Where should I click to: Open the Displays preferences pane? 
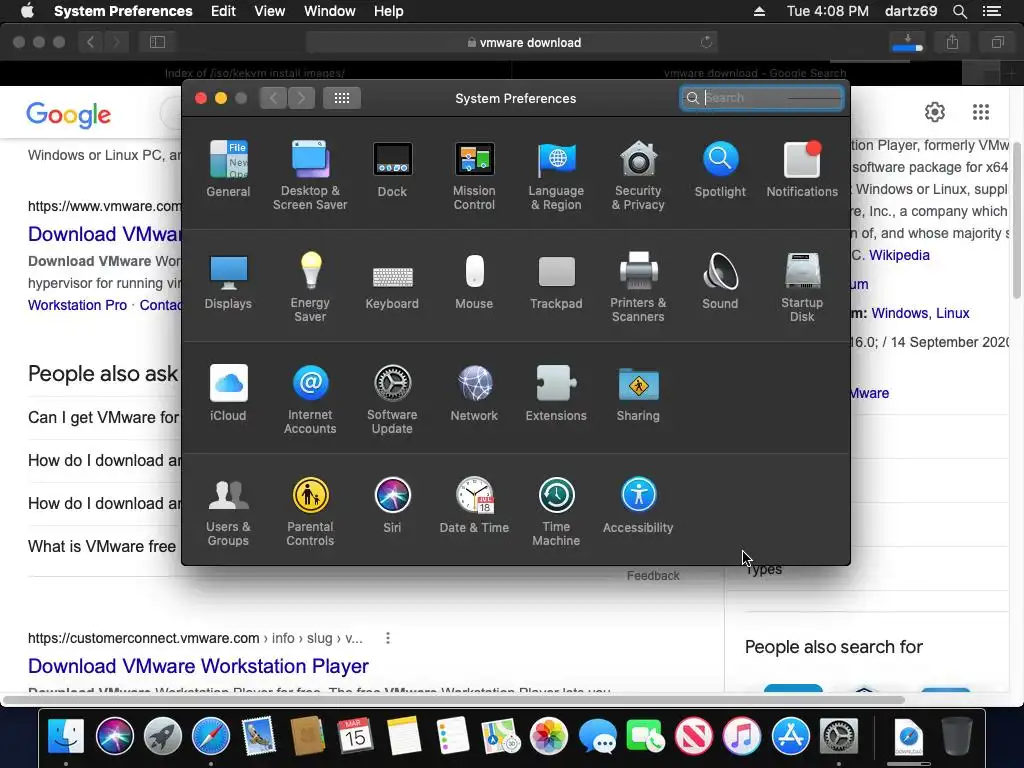228,281
